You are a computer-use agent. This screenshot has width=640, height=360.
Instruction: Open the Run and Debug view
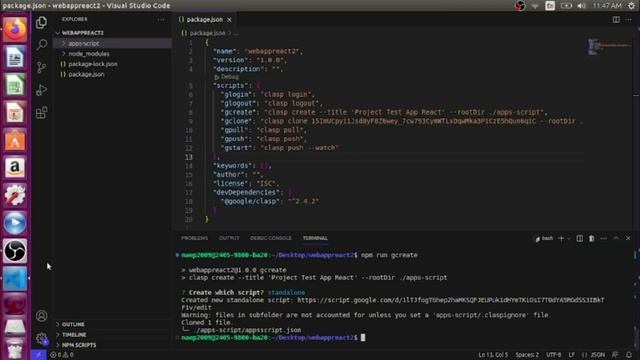pos(41,90)
